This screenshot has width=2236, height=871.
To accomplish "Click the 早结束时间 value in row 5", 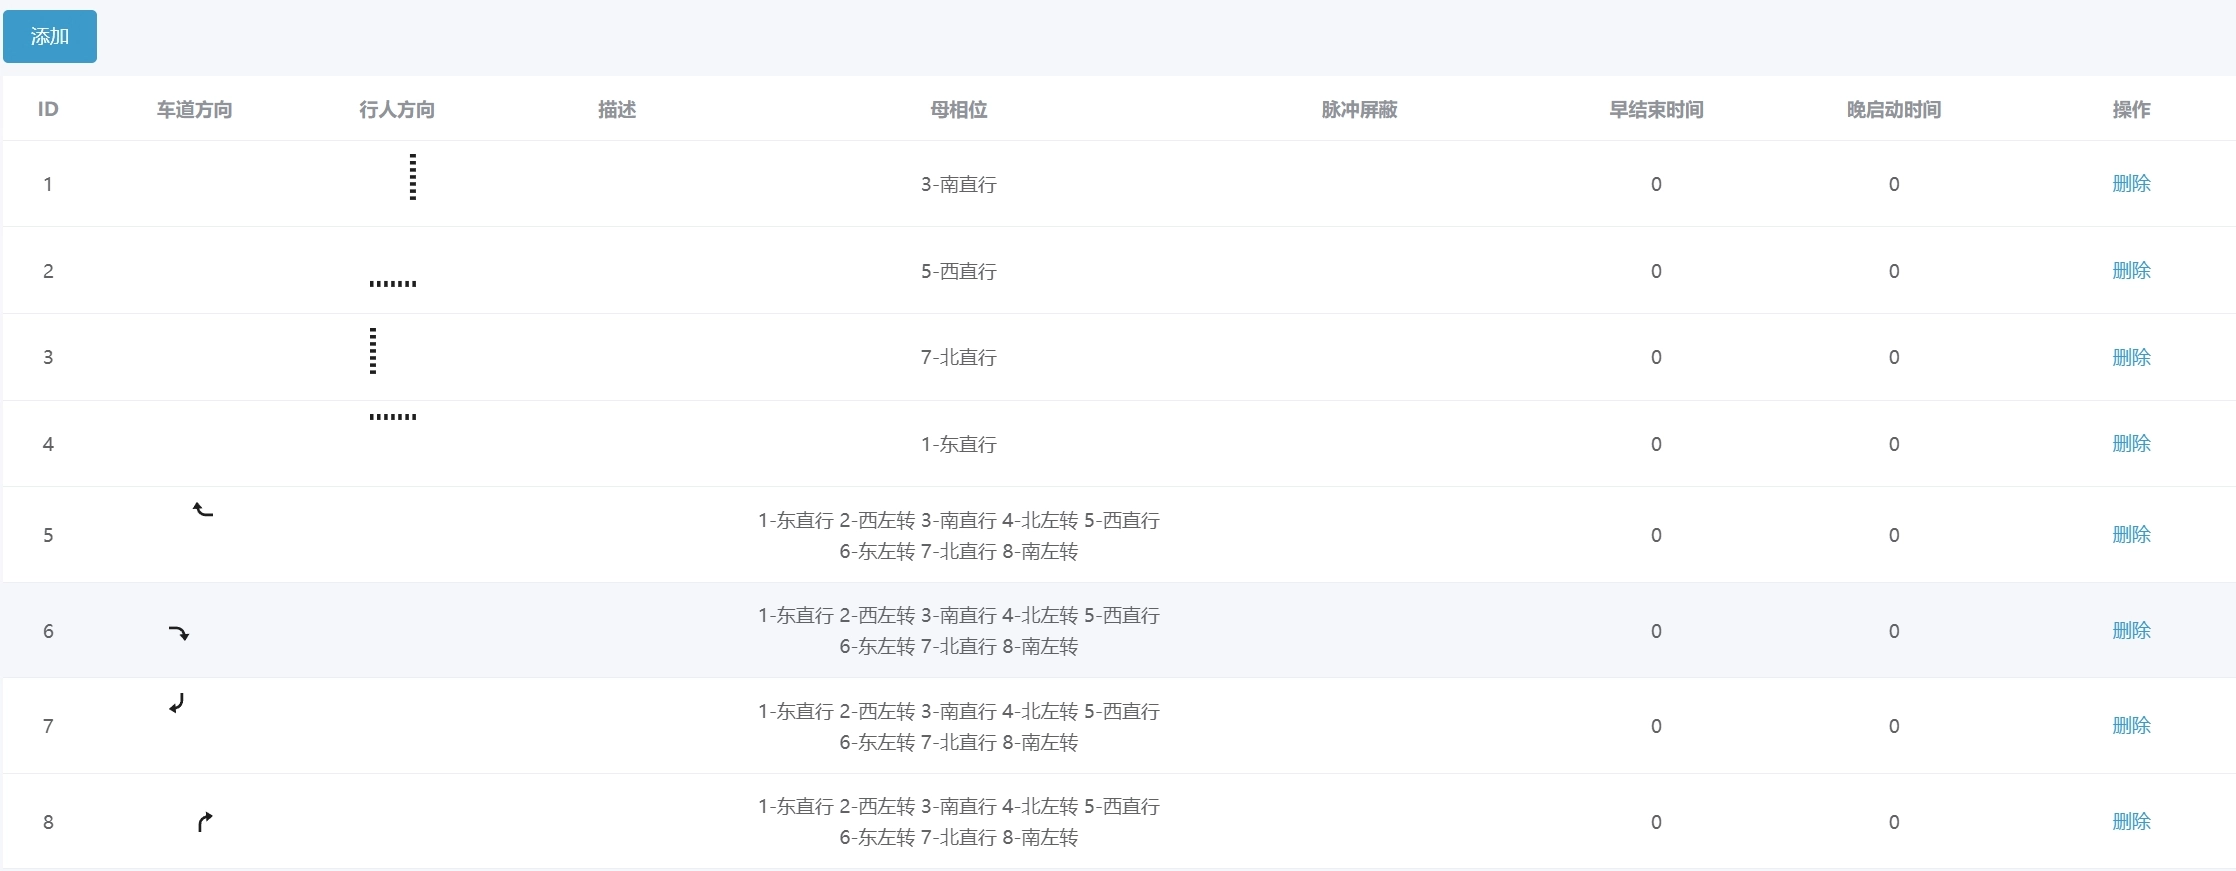I will click(x=1656, y=535).
